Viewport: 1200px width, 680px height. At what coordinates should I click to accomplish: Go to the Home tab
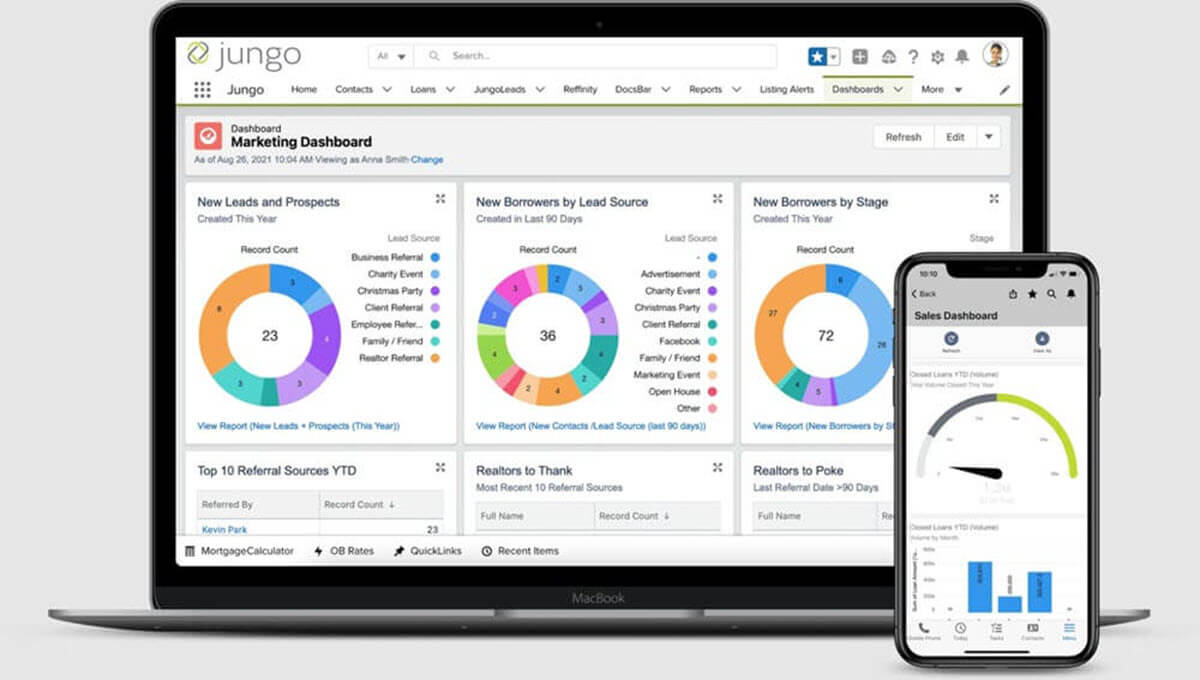[x=304, y=89]
